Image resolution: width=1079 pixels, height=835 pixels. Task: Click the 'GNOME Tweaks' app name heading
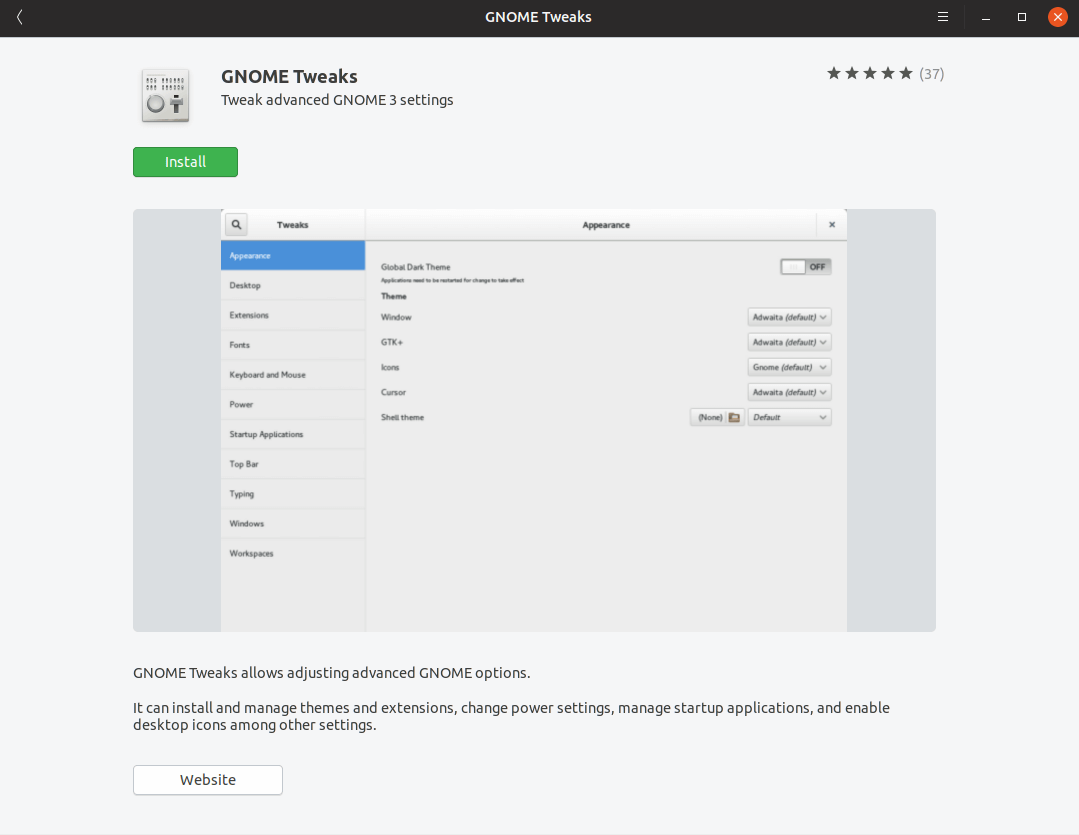tap(289, 76)
